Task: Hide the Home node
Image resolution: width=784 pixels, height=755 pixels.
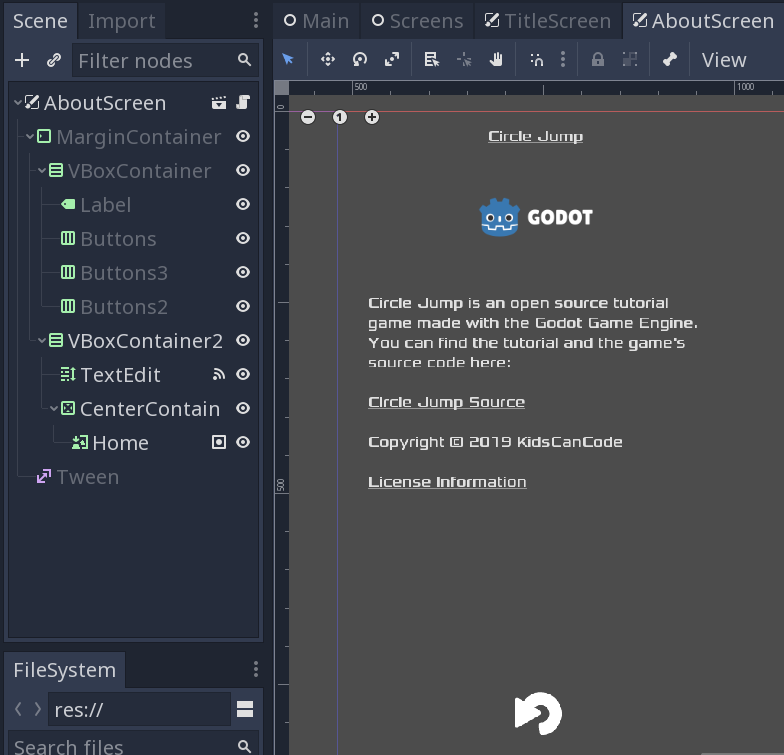Action: [243, 442]
